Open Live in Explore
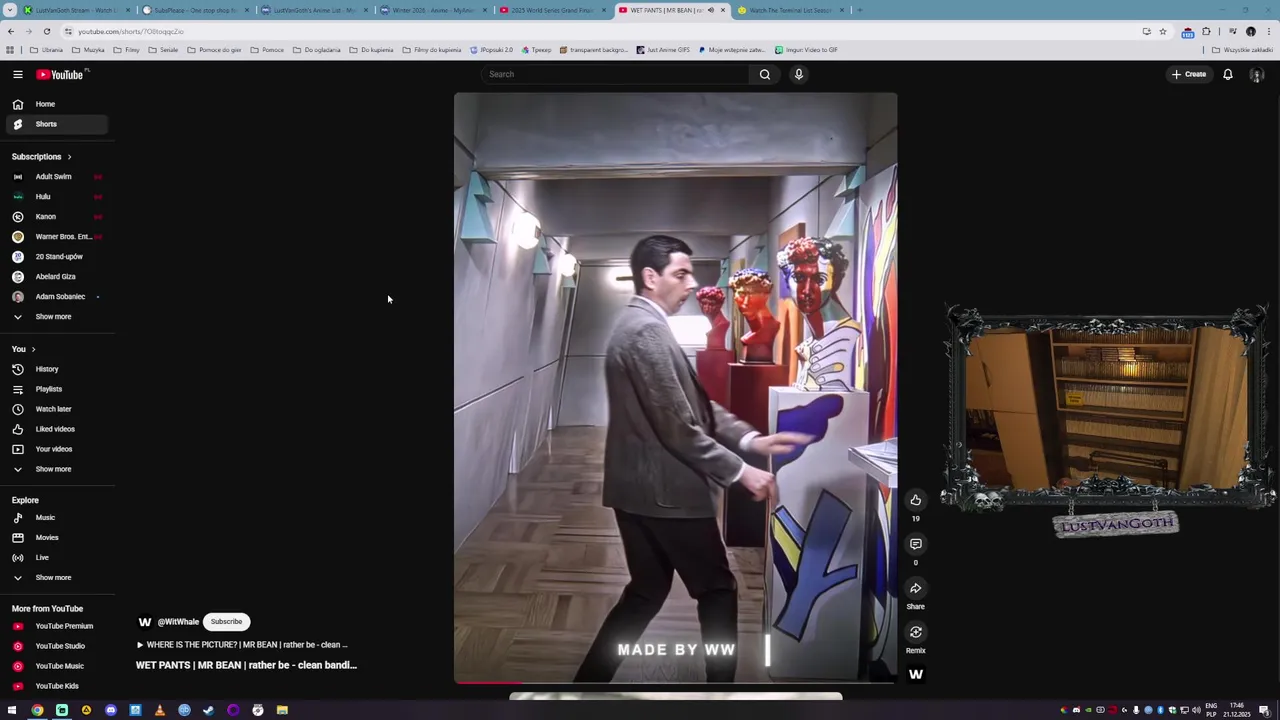 coord(57,558)
